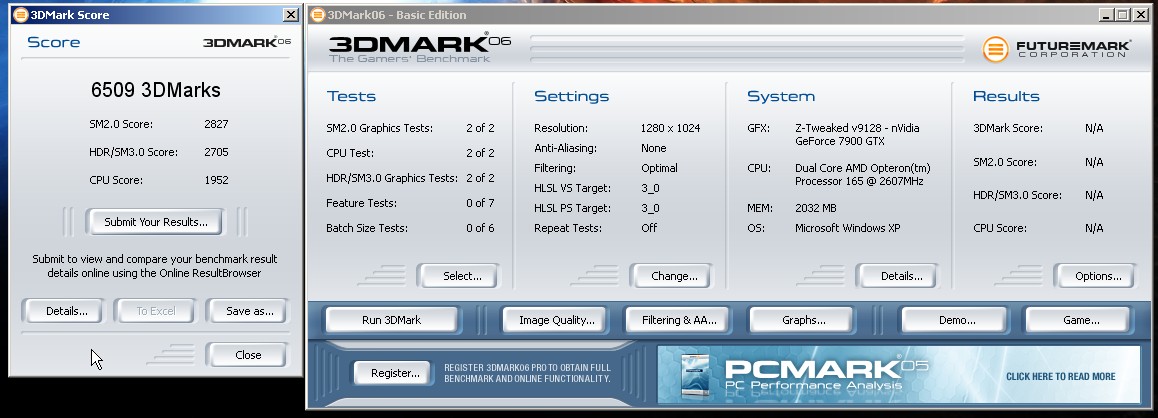Open Image Quality tool
The width and height of the screenshot is (1158, 418).
pyautogui.click(x=556, y=320)
